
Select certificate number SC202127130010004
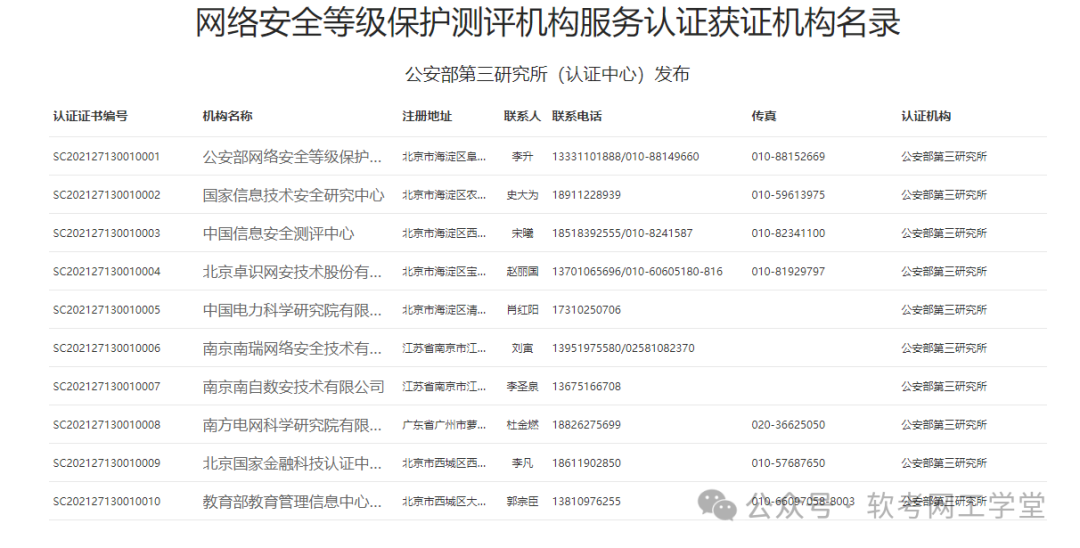click(106, 272)
